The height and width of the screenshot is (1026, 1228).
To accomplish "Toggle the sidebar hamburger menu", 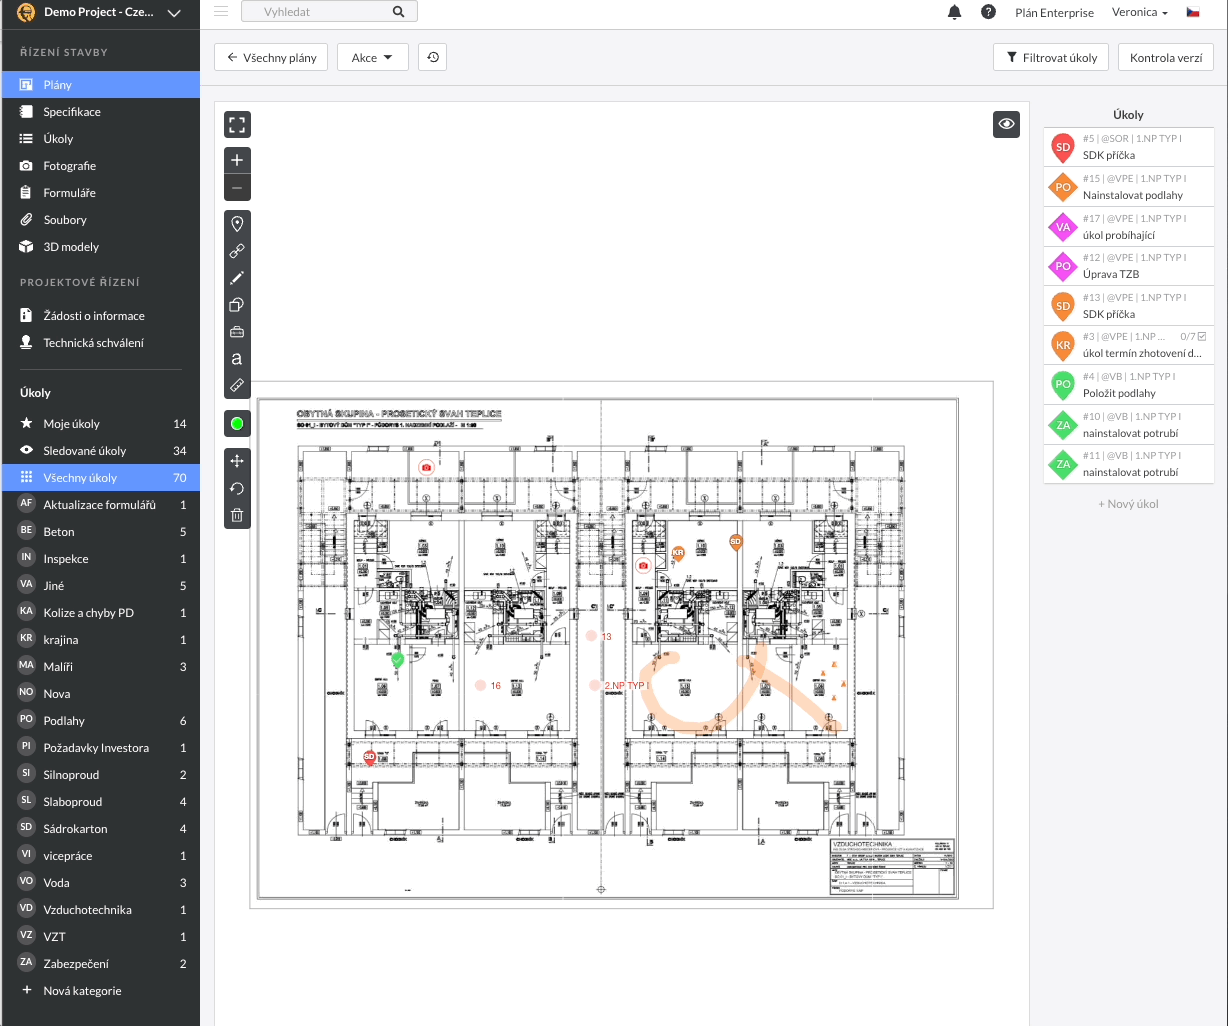I will coord(221,12).
